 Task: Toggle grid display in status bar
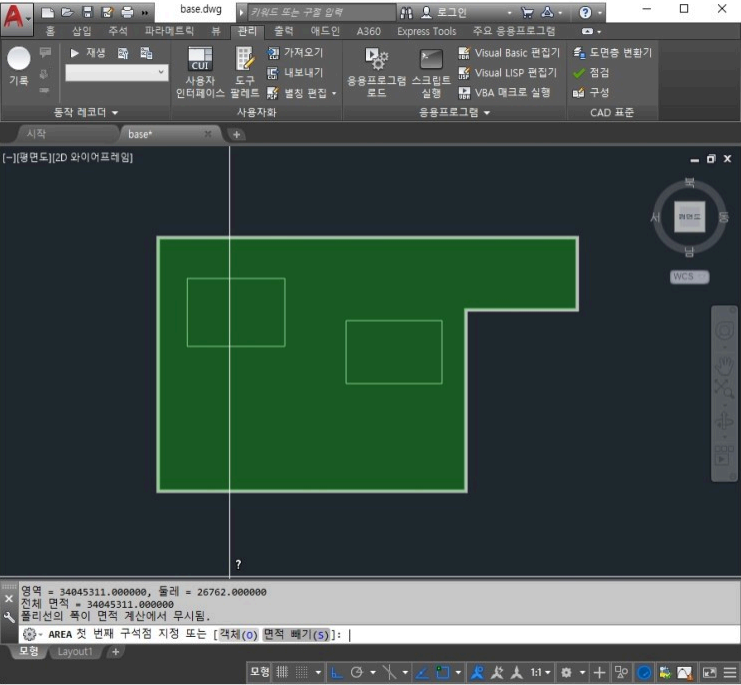pyautogui.click(x=282, y=672)
